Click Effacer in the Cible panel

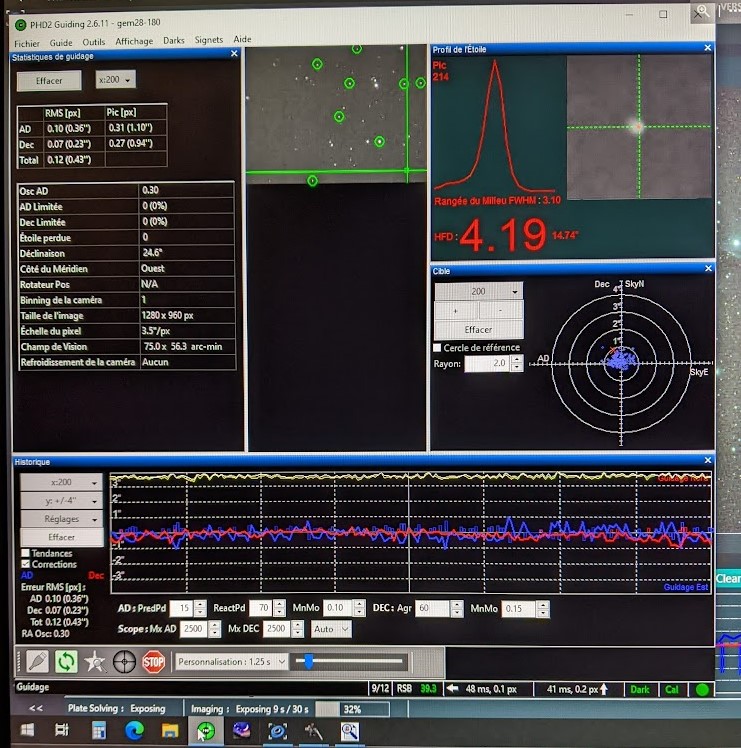[479, 330]
